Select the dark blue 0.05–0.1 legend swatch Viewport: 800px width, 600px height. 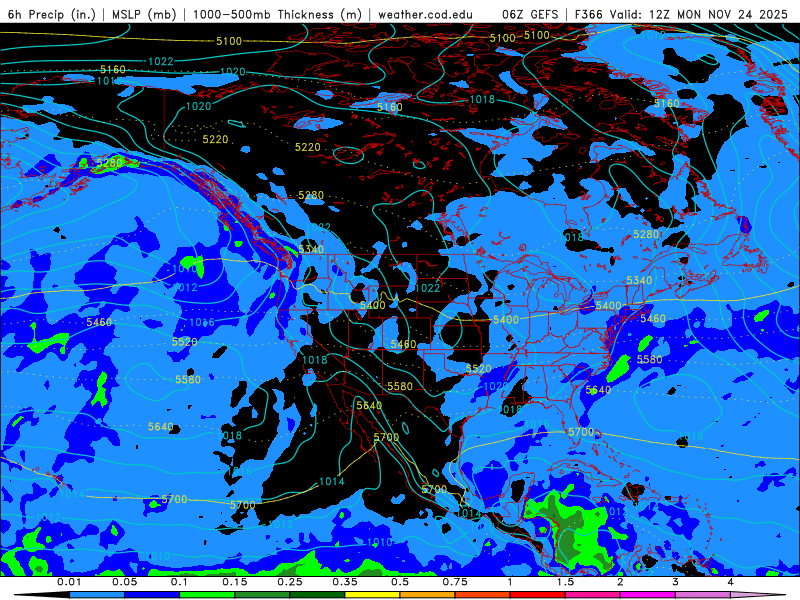(x=152, y=595)
